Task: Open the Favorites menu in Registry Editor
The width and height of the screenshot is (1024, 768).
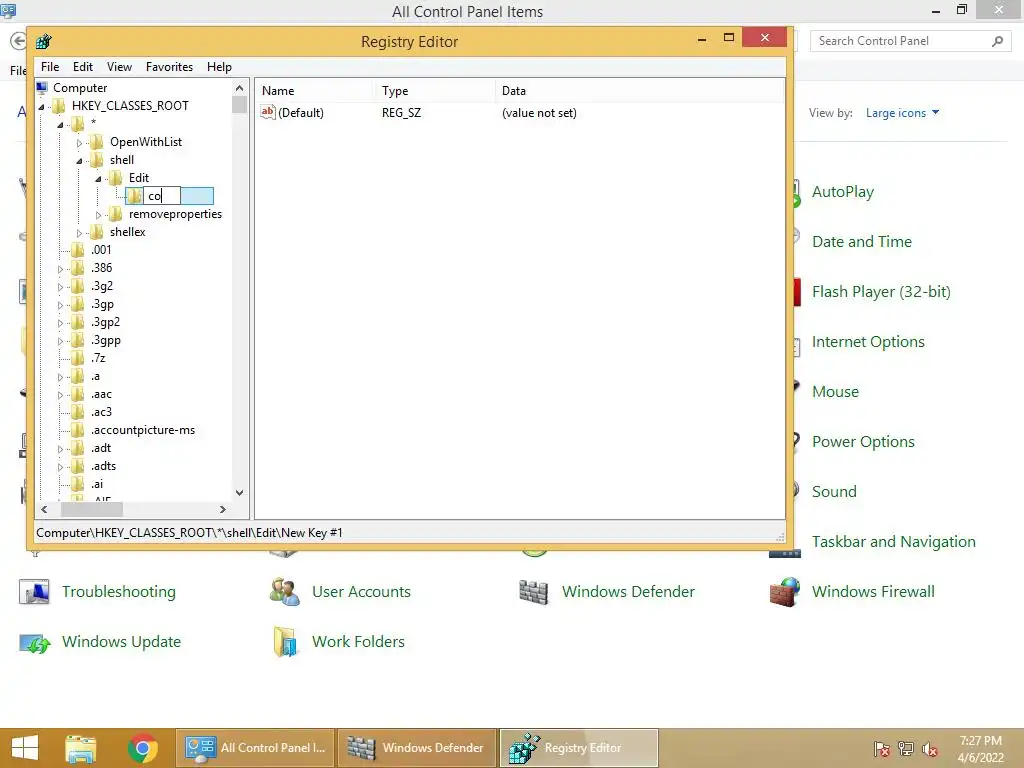Action: click(x=169, y=67)
